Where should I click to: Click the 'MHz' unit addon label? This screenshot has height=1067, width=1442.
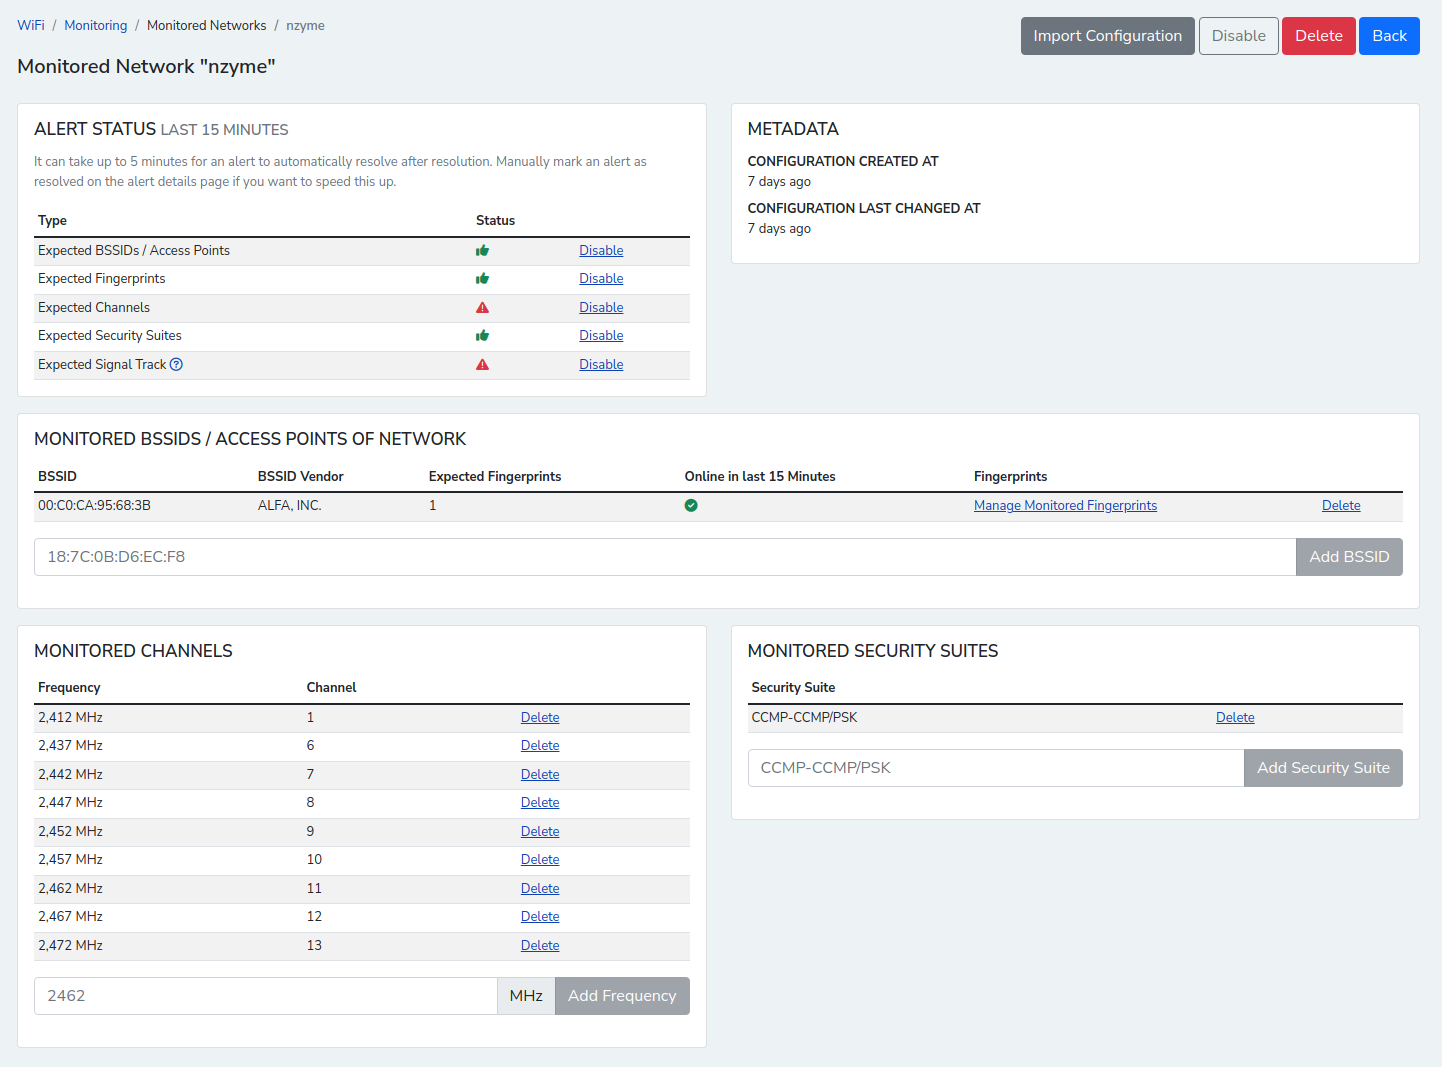526,996
